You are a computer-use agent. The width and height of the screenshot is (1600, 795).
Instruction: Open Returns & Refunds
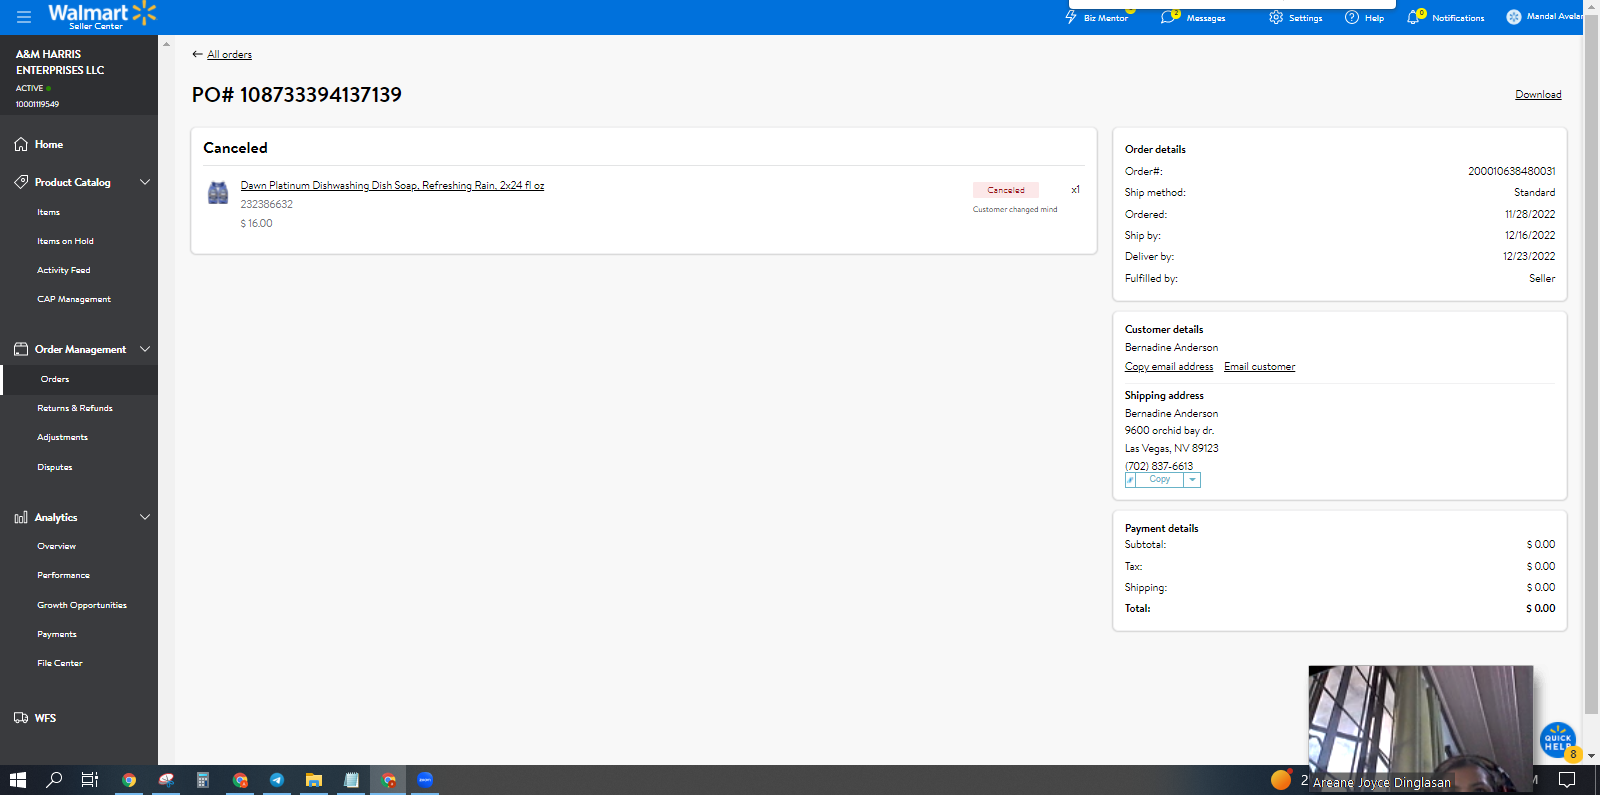point(75,409)
